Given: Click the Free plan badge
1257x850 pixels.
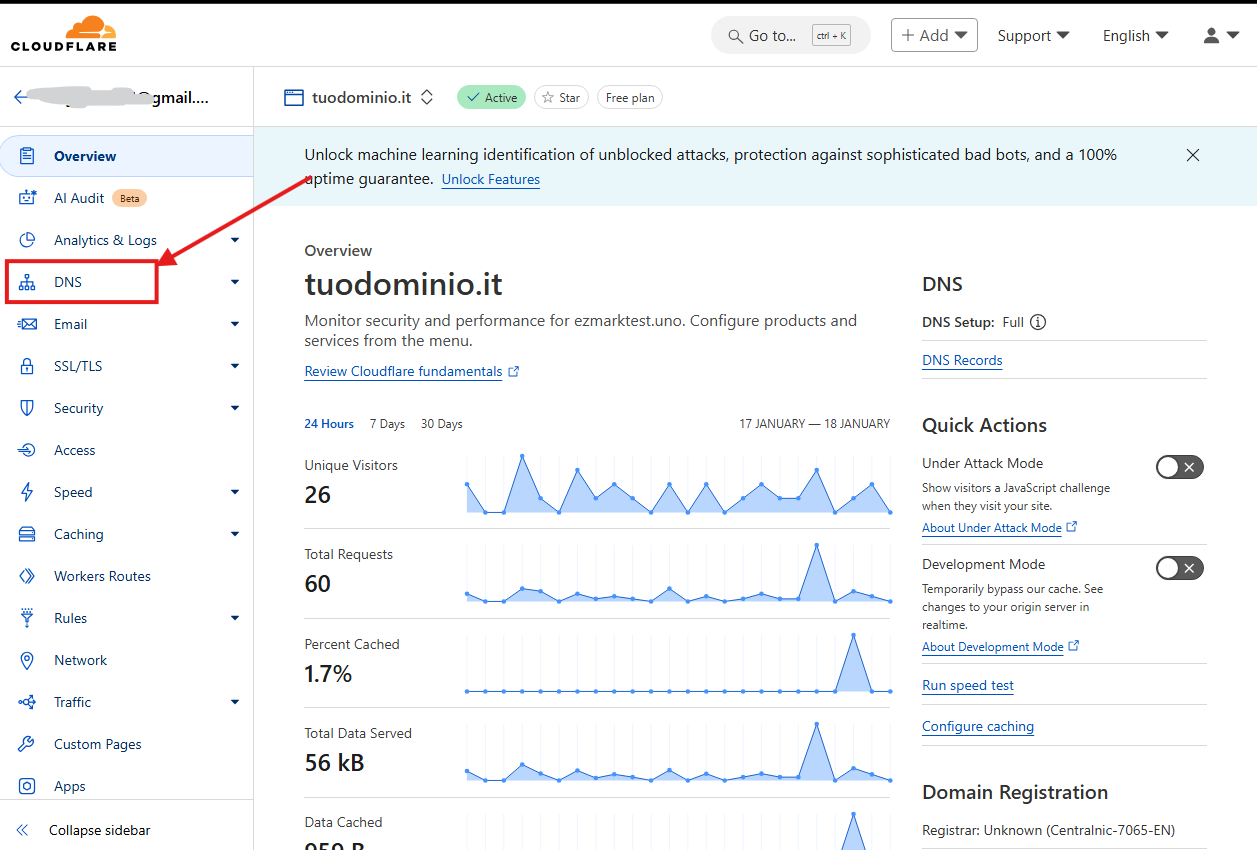Looking at the screenshot, I should [x=630, y=97].
